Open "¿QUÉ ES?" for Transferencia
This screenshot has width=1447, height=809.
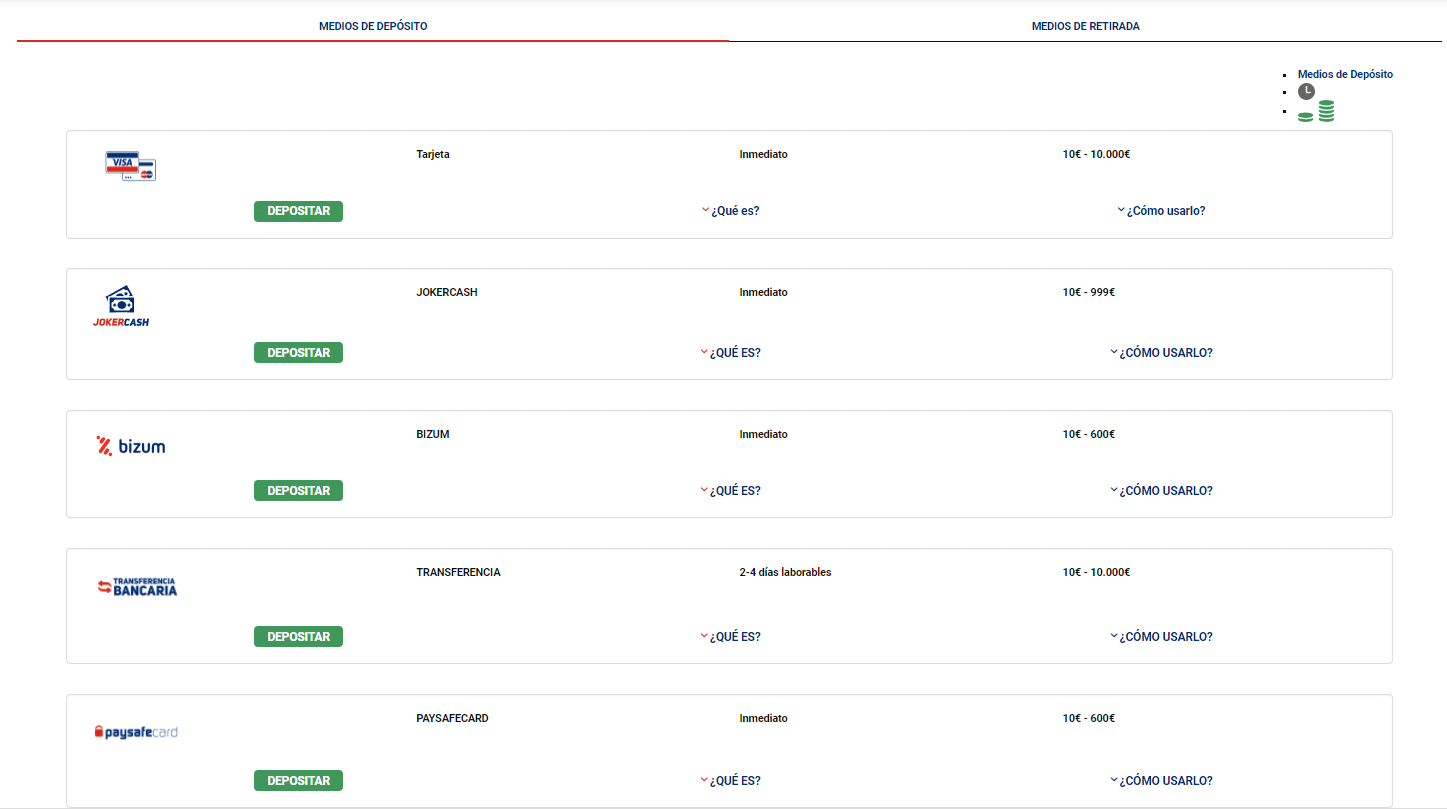(x=734, y=637)
